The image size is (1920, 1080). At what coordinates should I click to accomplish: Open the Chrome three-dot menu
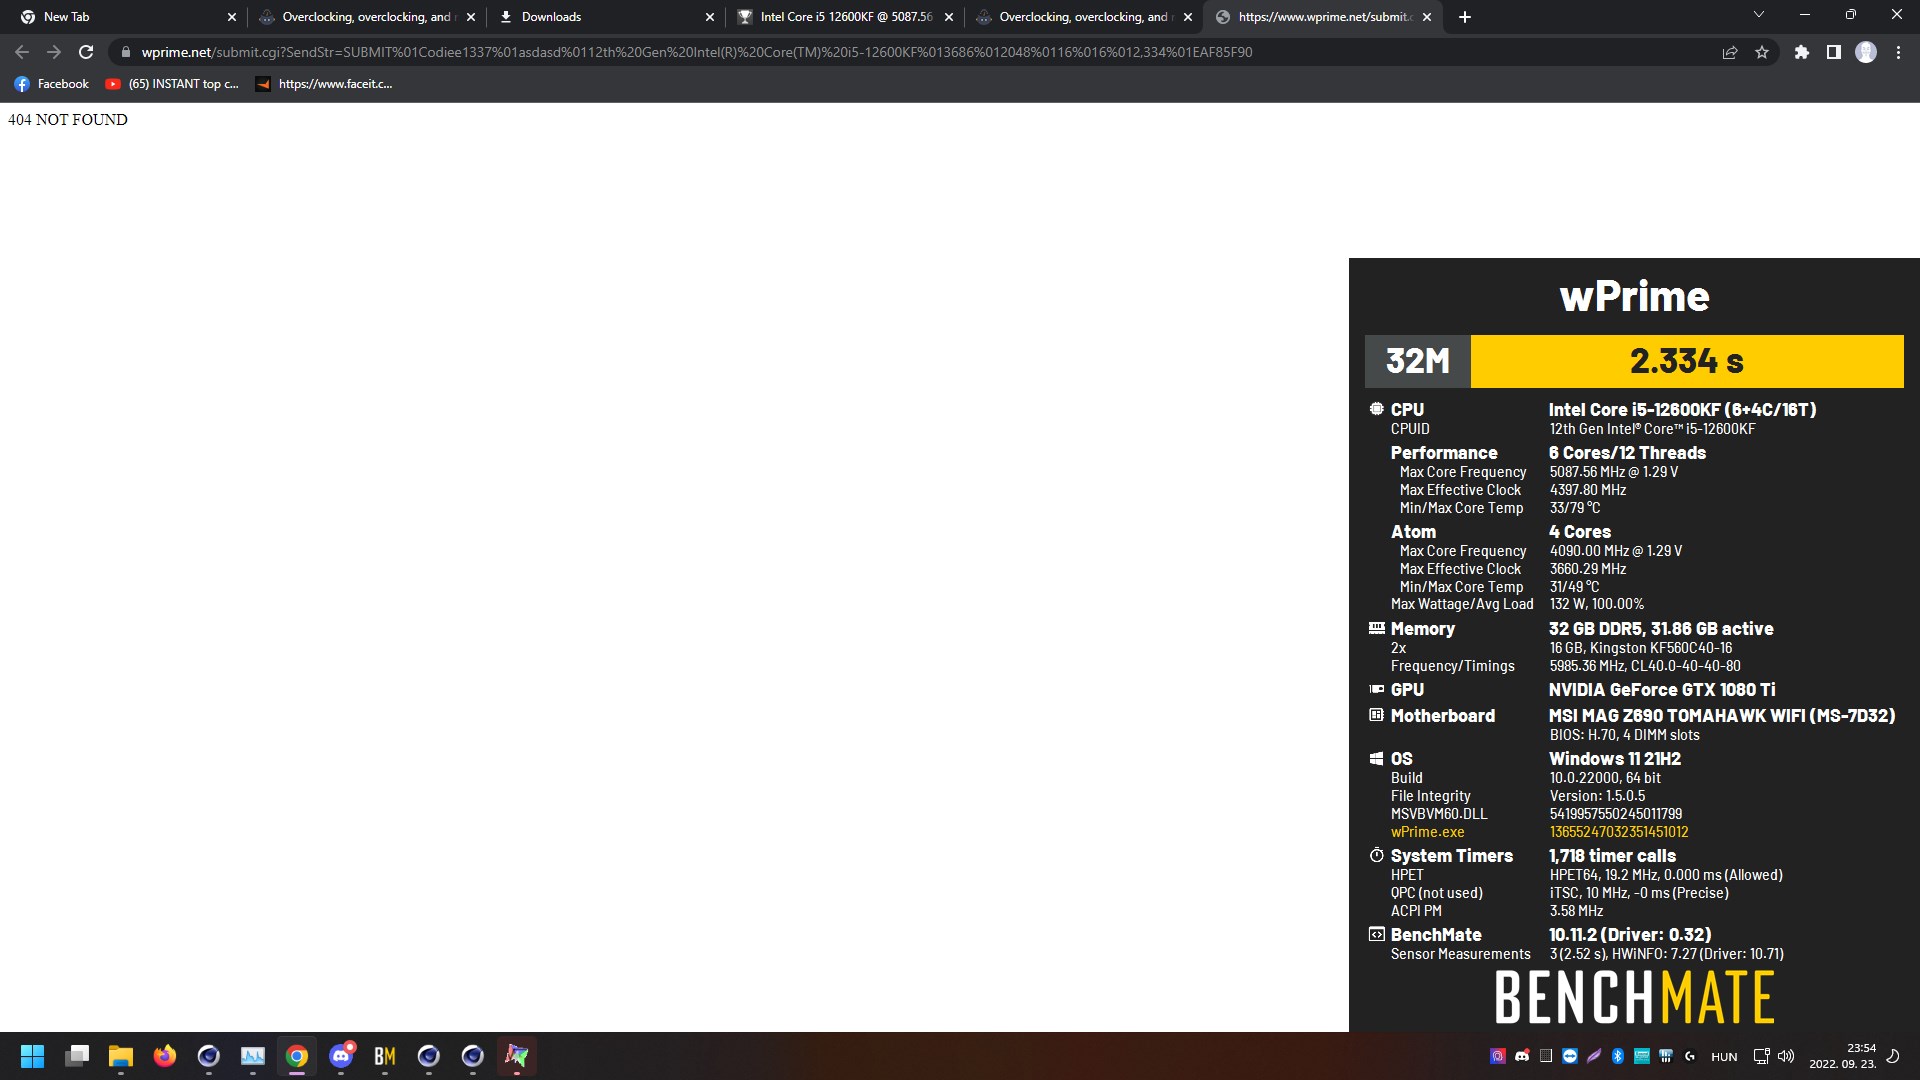pos(1898,52)
